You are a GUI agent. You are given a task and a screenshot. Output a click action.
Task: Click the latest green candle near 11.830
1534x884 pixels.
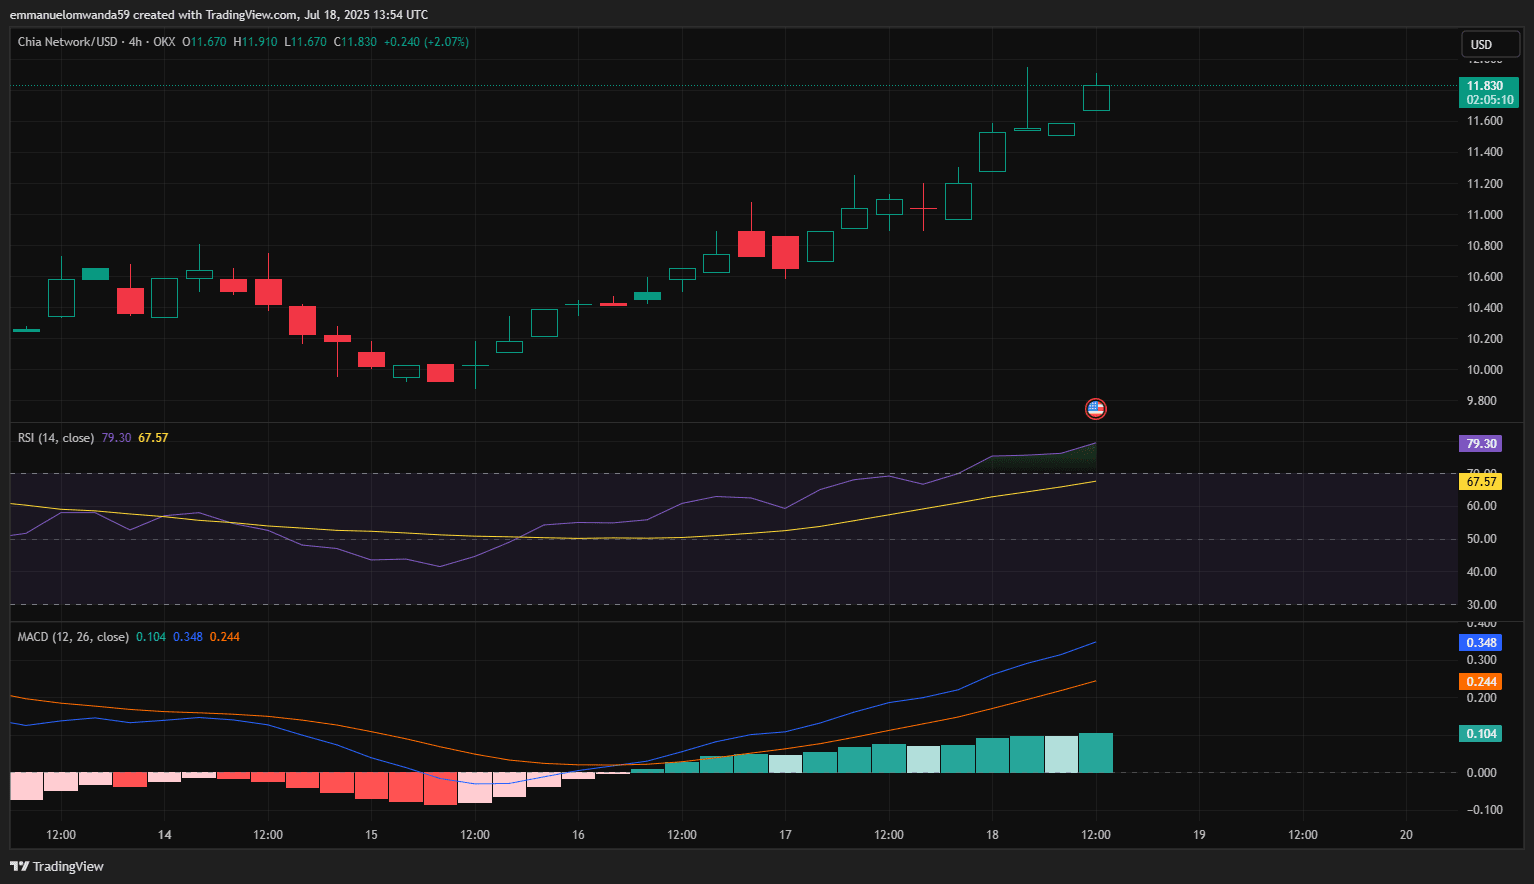click(x=1096, y=97)
